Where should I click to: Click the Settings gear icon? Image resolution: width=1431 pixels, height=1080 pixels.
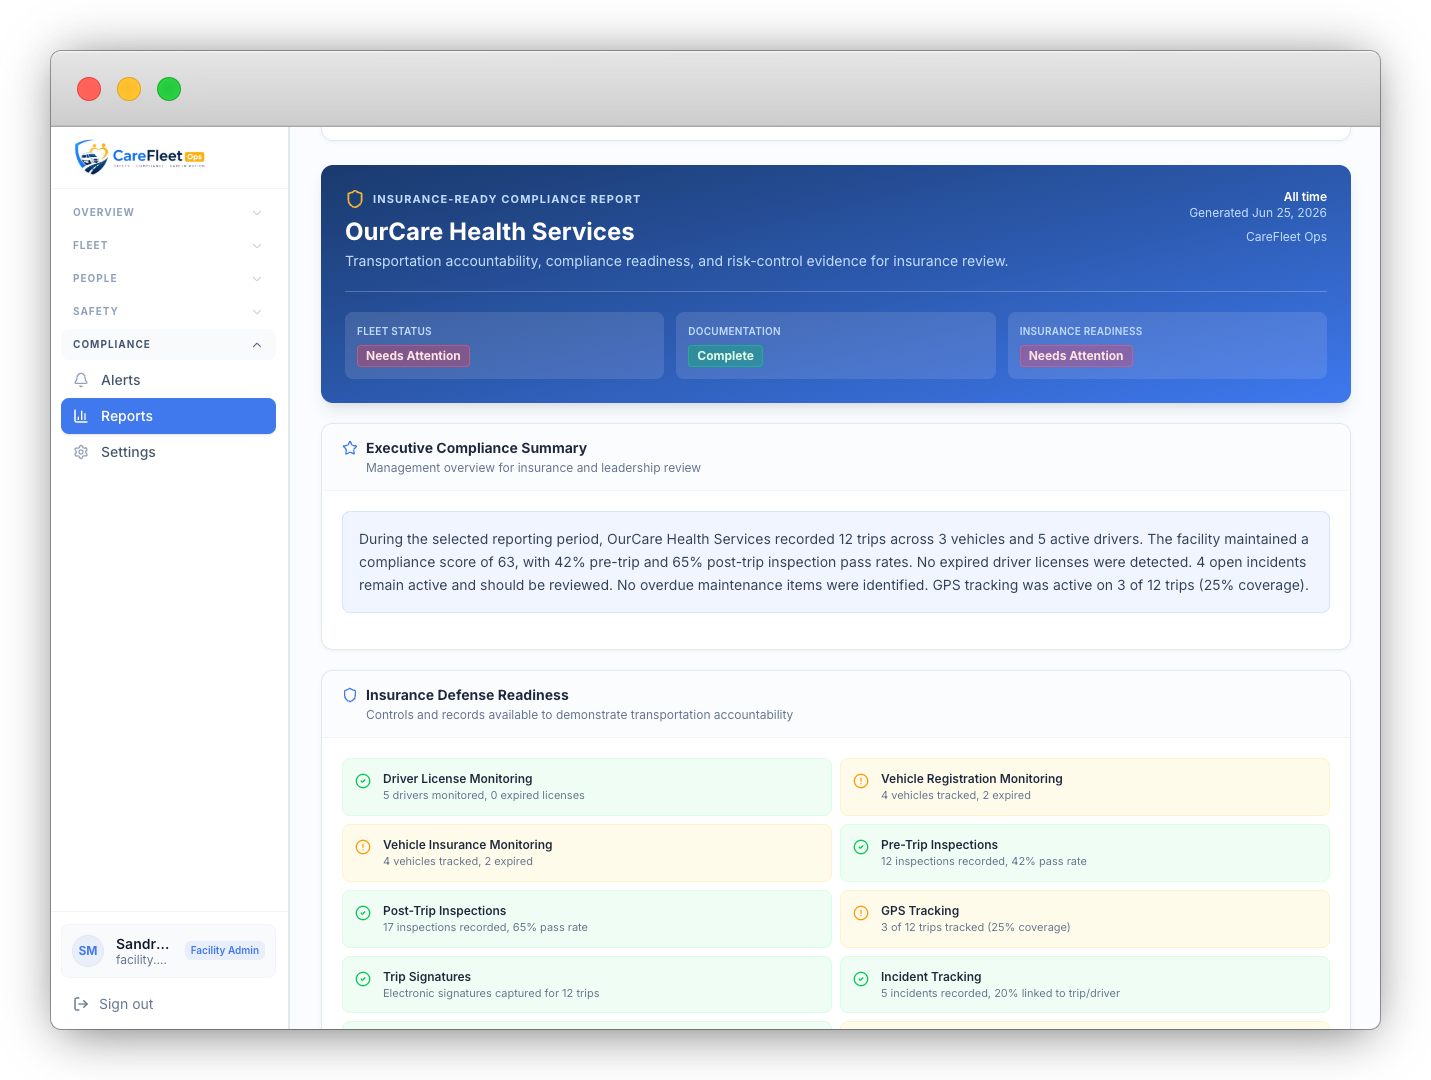81,452
